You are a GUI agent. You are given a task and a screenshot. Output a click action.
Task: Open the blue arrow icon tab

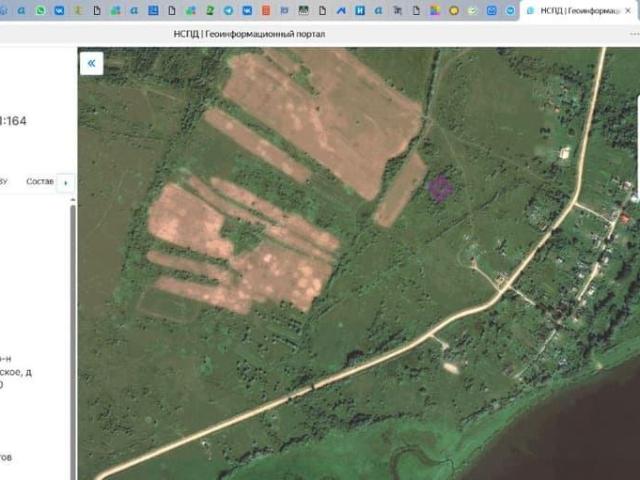(341, 11)
